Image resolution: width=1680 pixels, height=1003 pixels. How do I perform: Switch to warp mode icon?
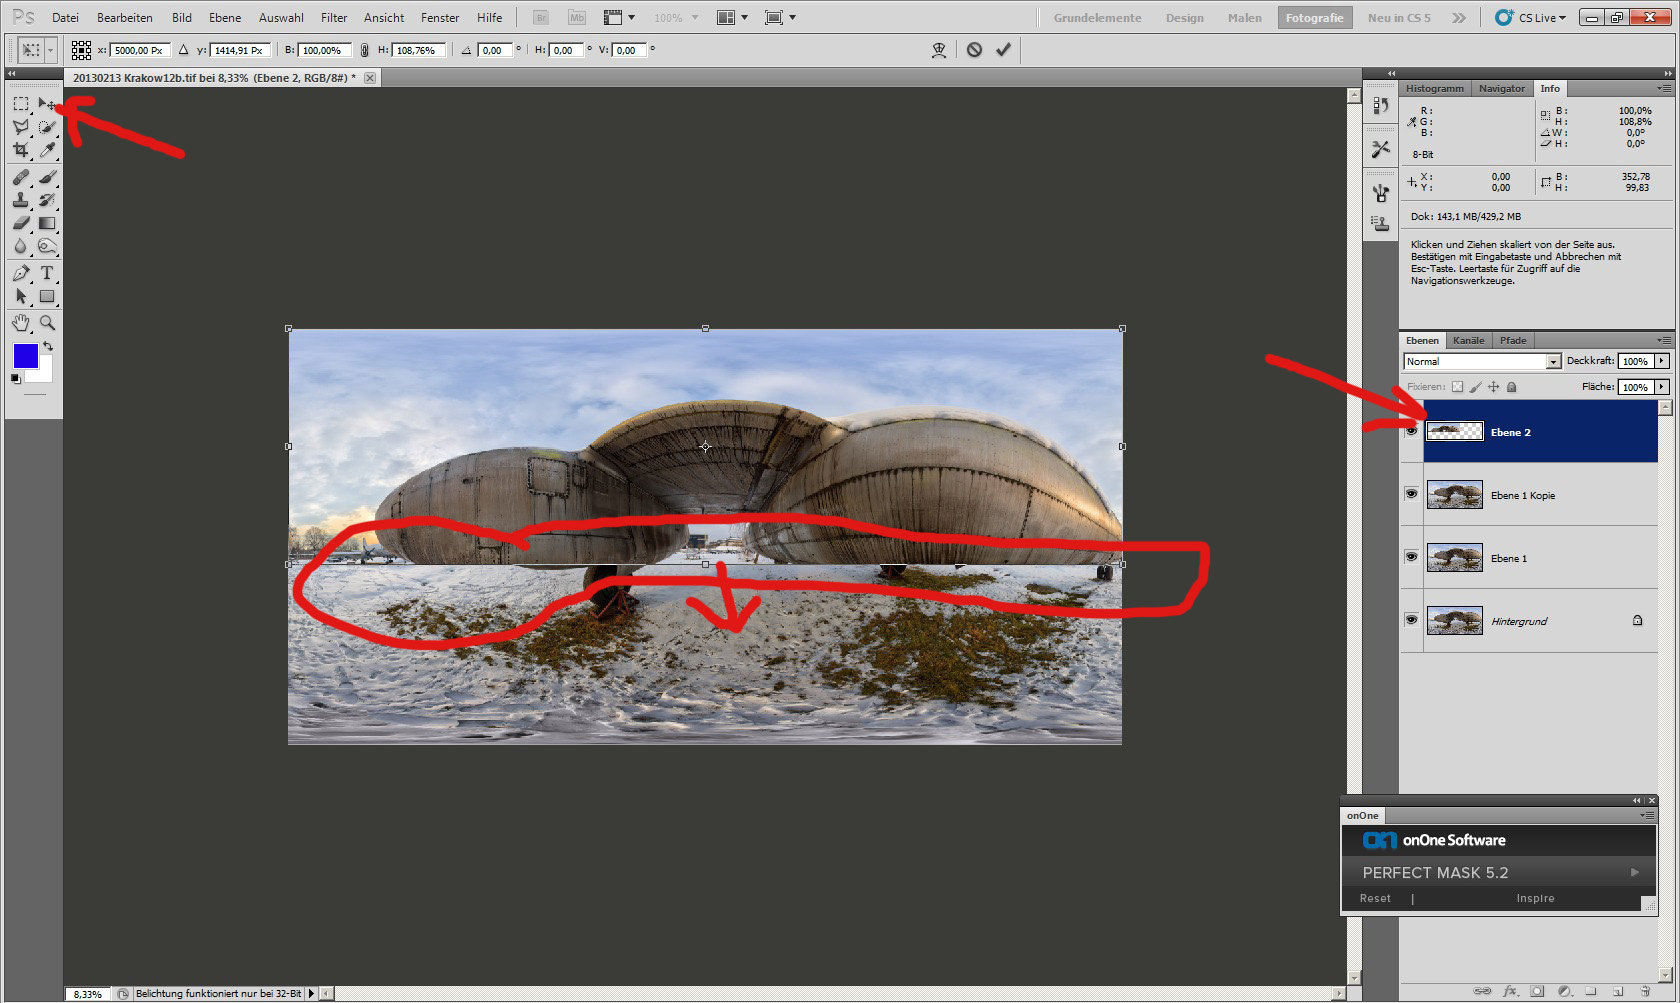[938, 50]
